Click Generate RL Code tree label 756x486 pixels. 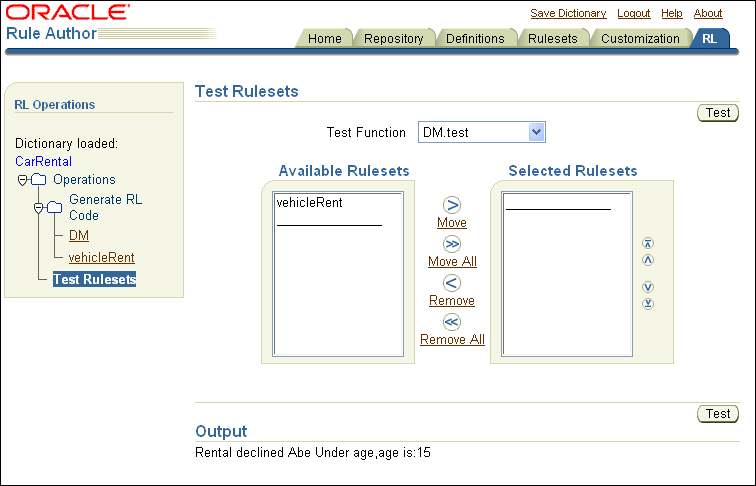pyautogui.click(x=106, y=207)
